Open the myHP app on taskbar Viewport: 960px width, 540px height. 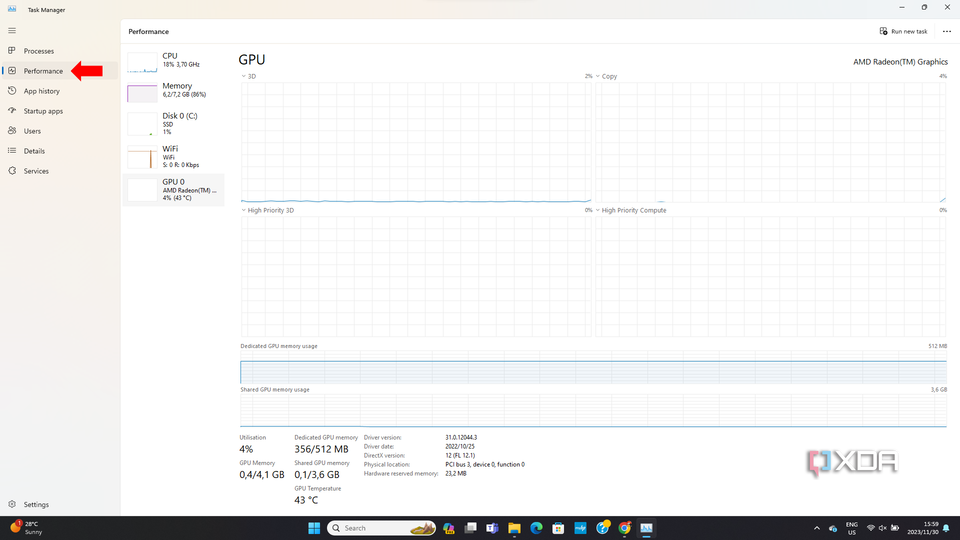click(x=580, y=528)
